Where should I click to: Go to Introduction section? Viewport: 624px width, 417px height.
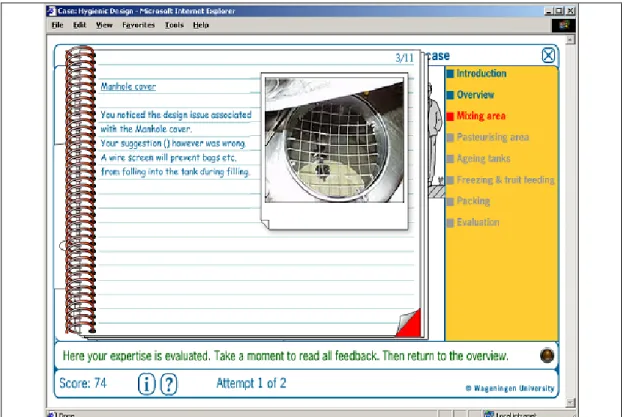click(x=481, y=74)
